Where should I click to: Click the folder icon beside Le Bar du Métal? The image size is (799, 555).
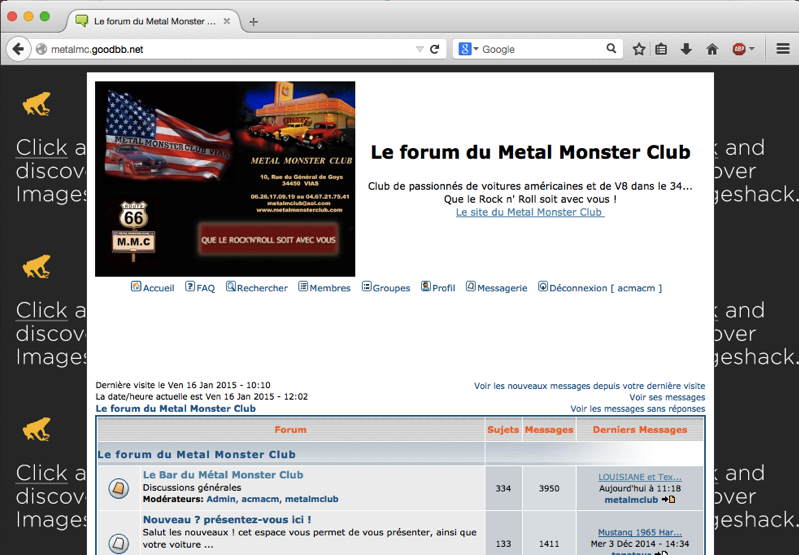(x=118, y=488)
